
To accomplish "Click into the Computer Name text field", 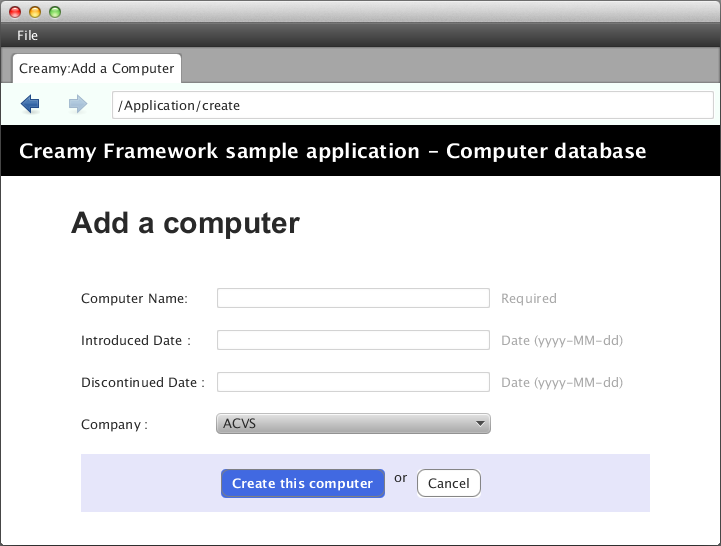I will click(x=352, y=298).
